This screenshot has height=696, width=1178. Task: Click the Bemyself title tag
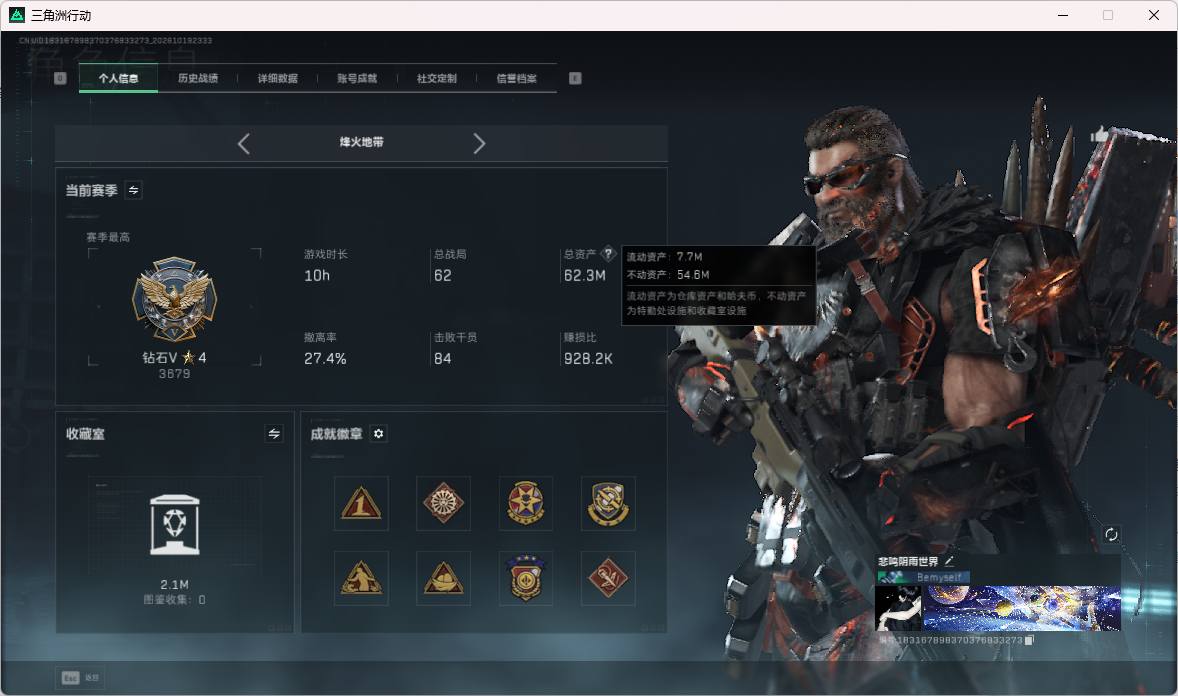[923, 577]
